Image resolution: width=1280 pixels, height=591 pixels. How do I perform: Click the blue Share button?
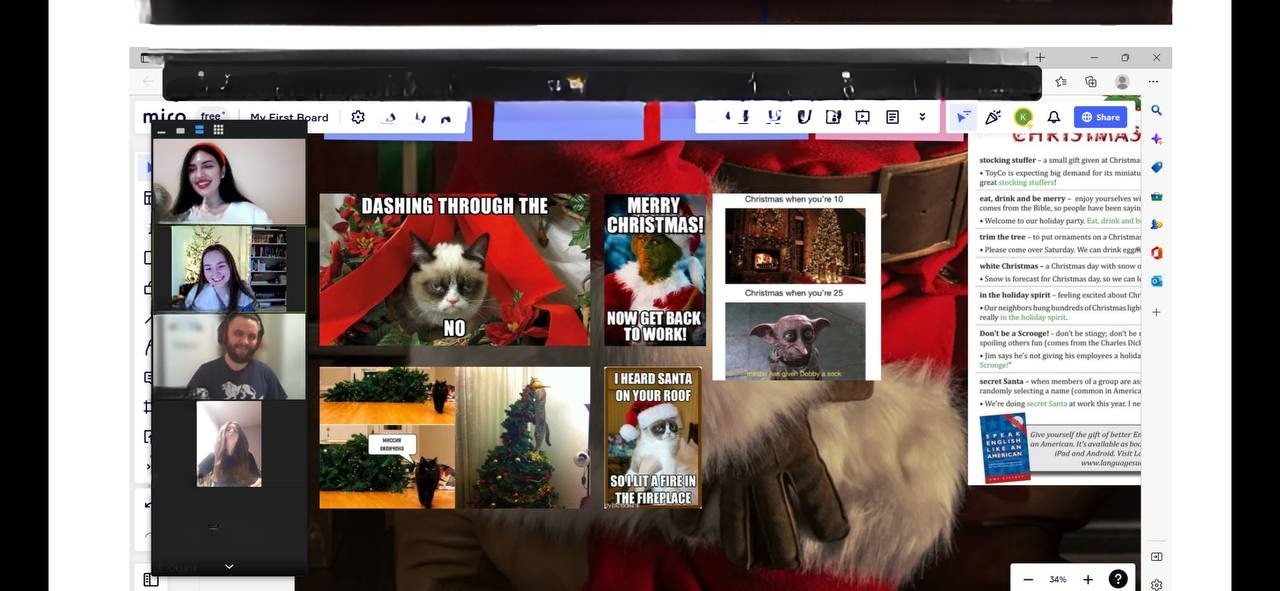pyautogui.click(x=1100, y=117)
